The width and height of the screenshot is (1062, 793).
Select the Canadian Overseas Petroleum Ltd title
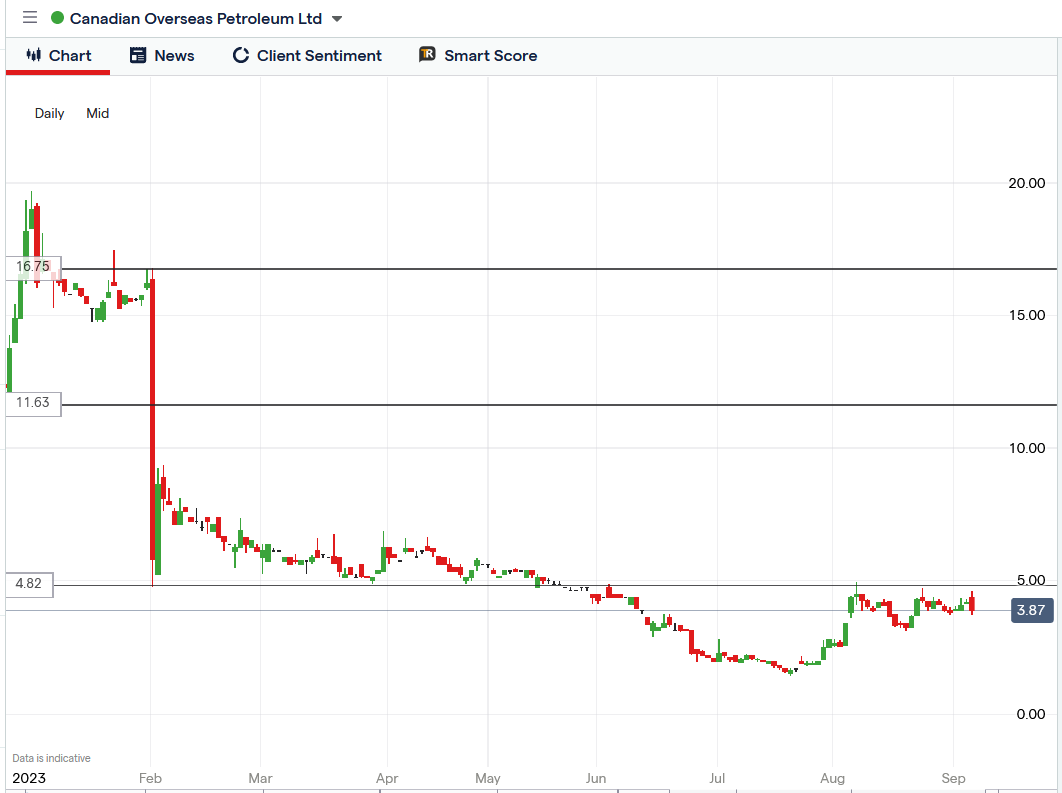(x=196, y=18)
